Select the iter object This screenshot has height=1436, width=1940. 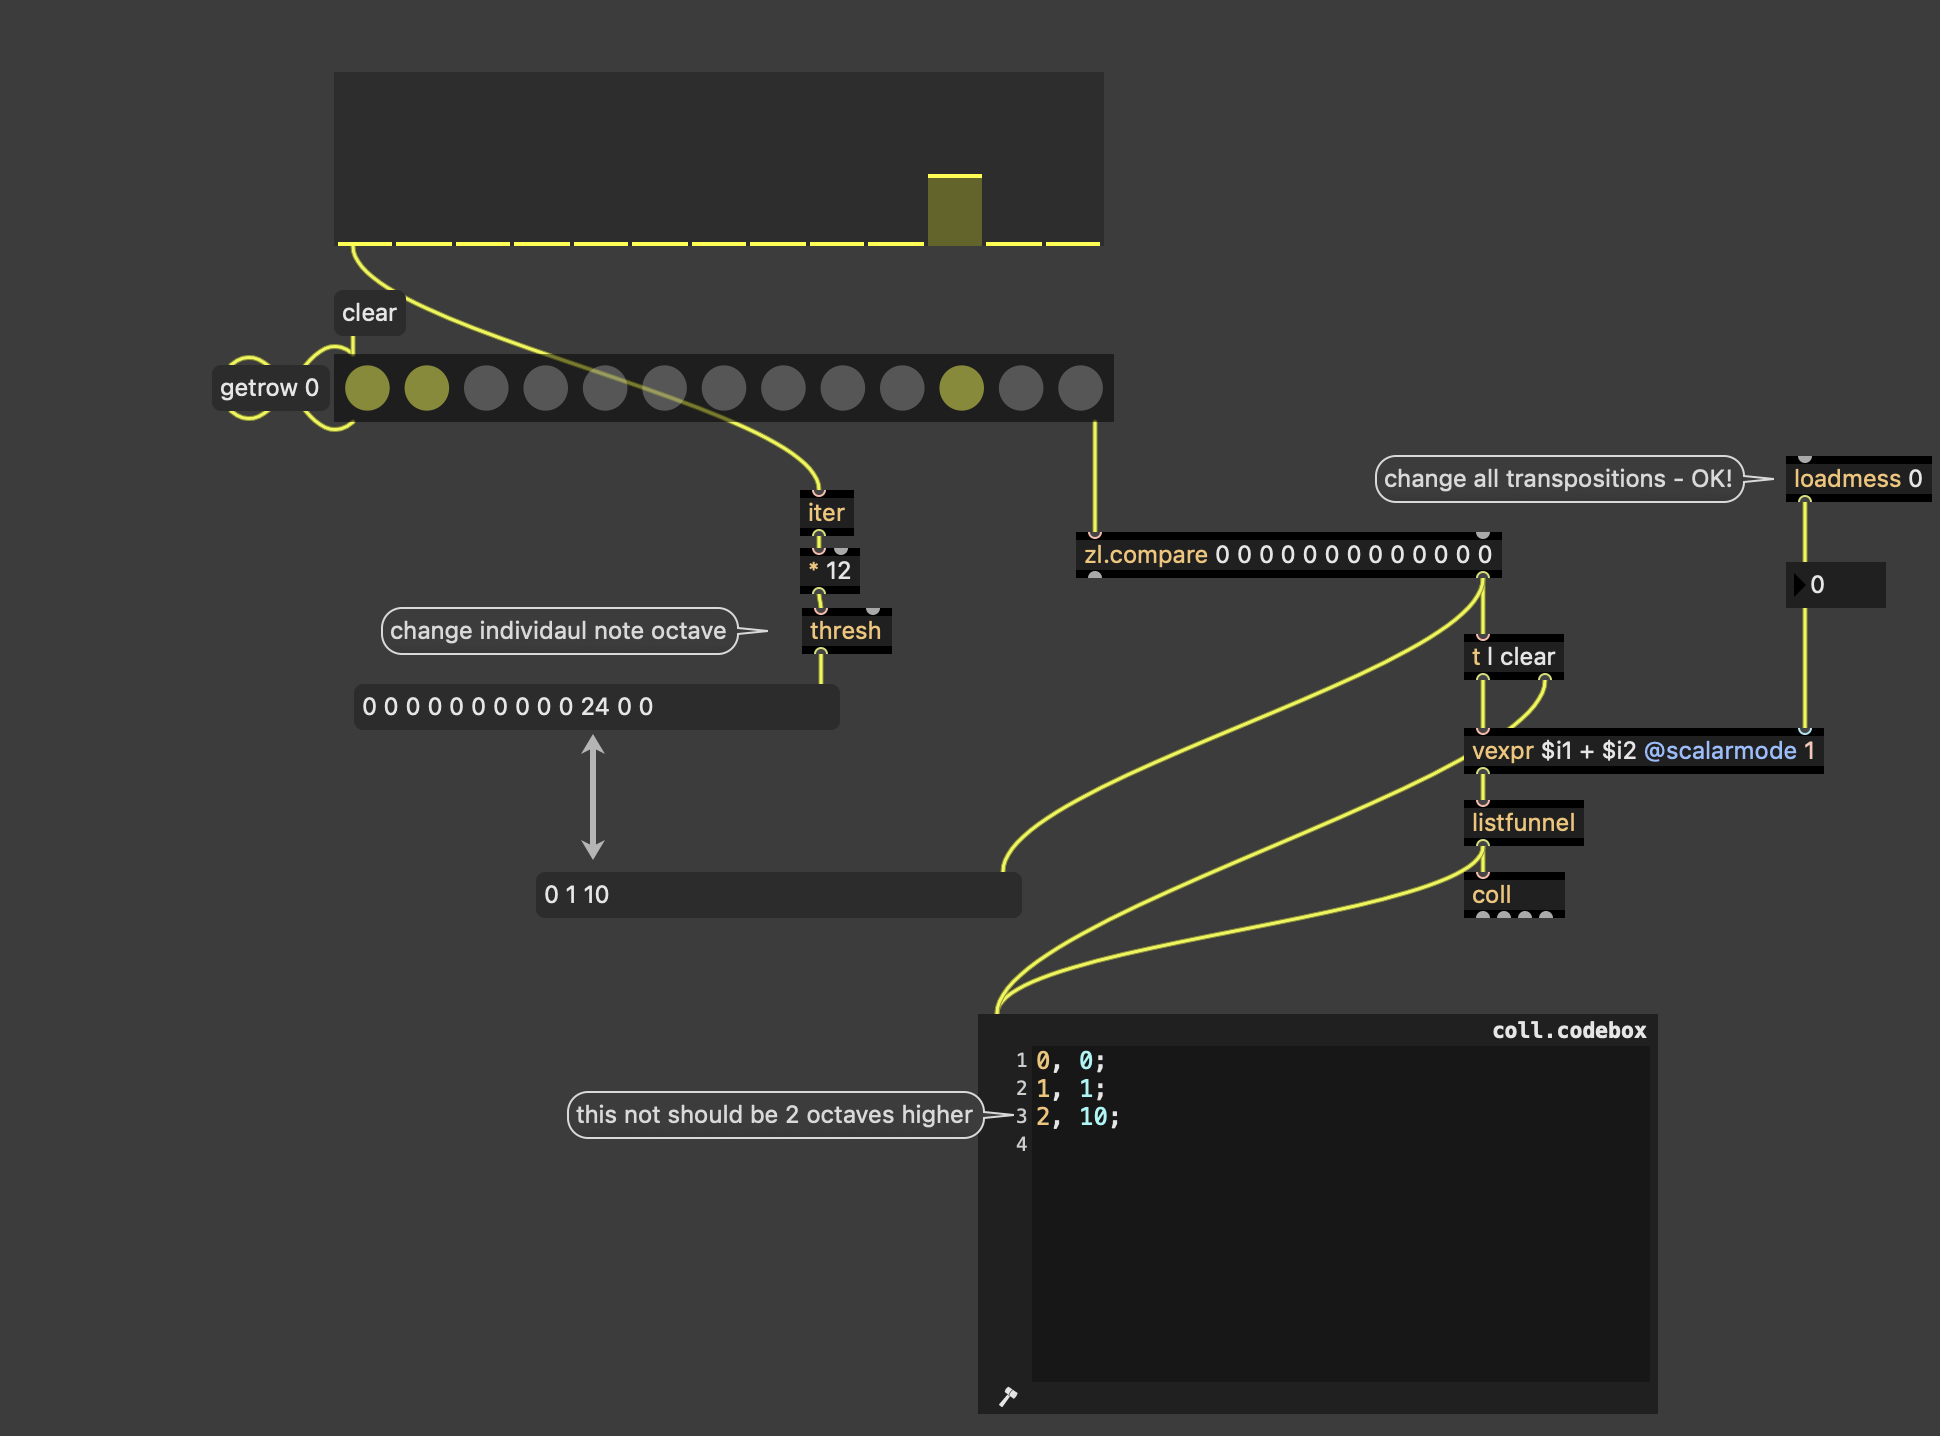click(x=827, y=513)
